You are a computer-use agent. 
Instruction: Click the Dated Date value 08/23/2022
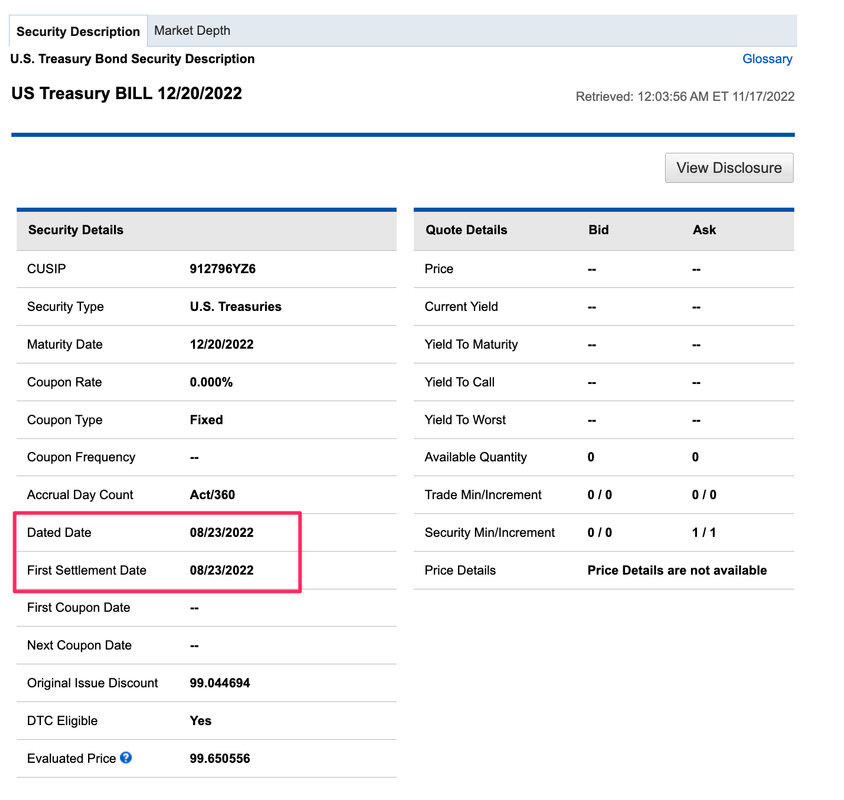(221, 532)
